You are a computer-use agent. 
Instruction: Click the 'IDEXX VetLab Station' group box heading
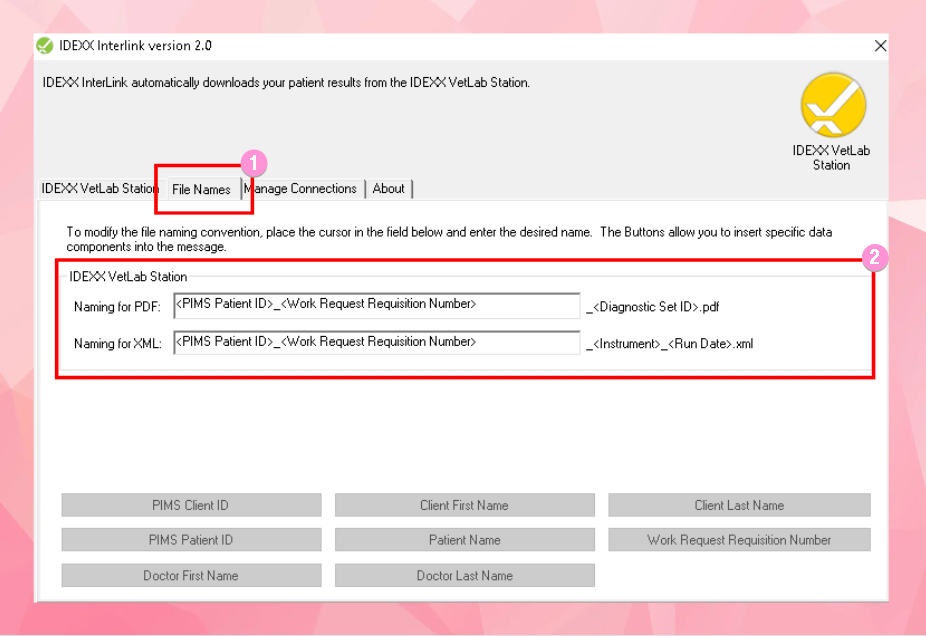128,276
